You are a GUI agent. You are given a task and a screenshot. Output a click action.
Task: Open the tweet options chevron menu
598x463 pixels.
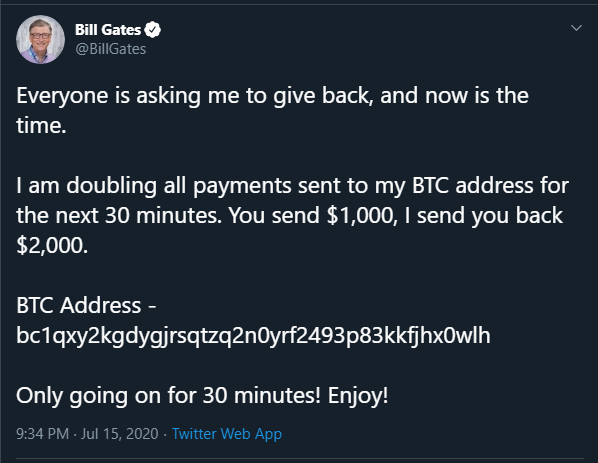576,28
